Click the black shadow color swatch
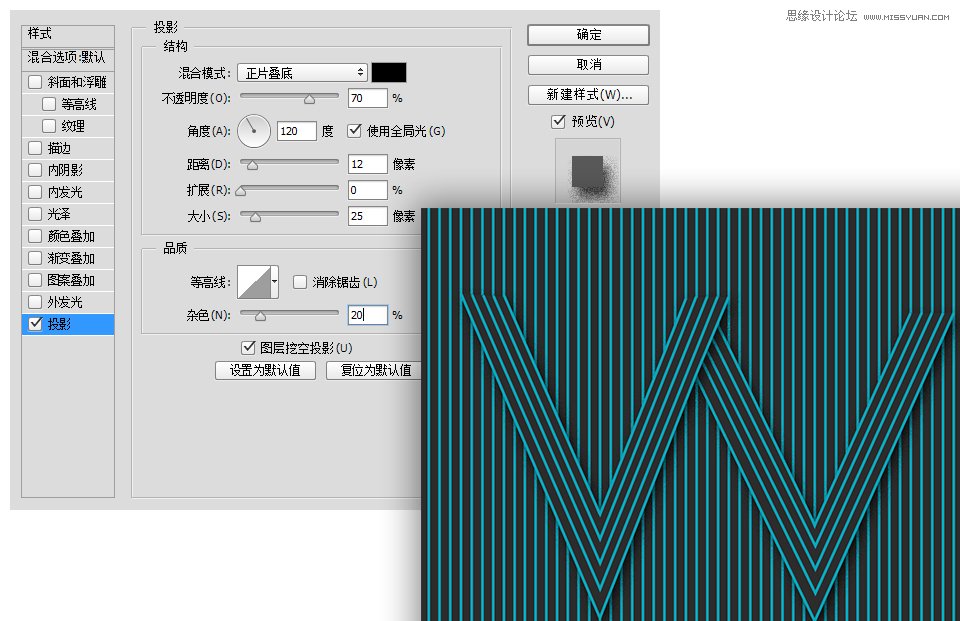This screenshot has height=621, width=960. [389, 71]
